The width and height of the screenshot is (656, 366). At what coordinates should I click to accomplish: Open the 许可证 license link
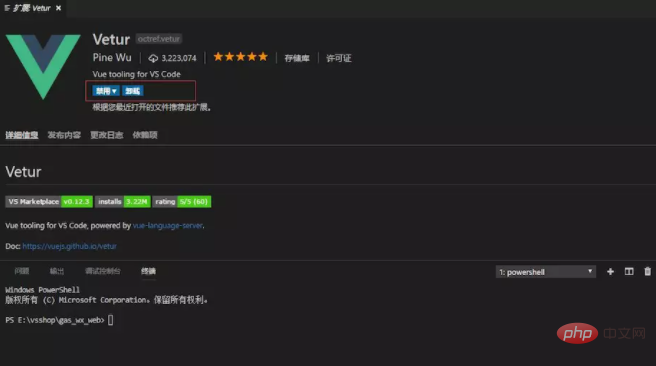[x=338, y=58]
